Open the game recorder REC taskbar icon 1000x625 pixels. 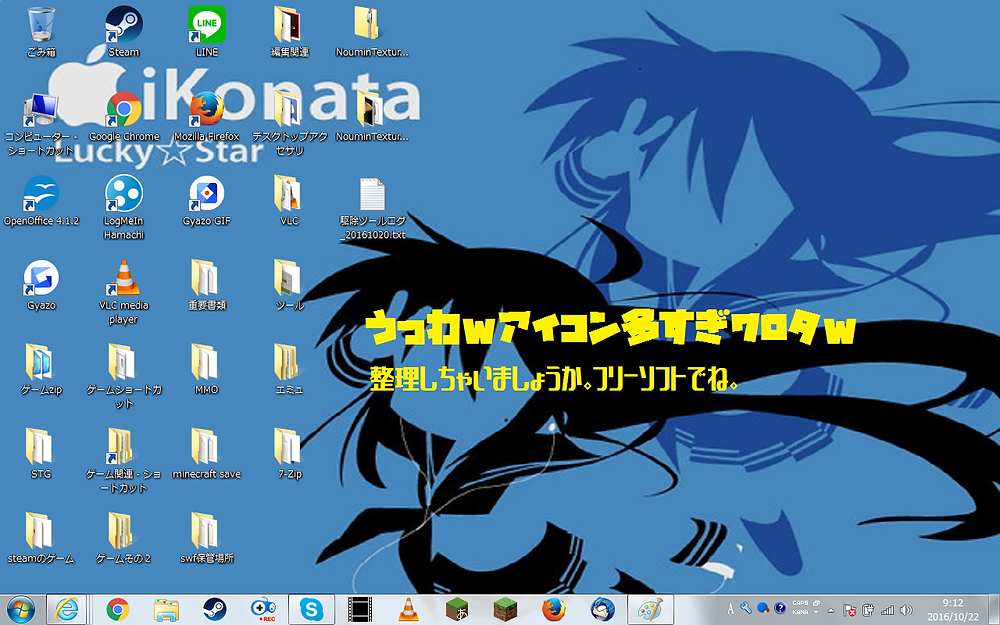[263, 610]
